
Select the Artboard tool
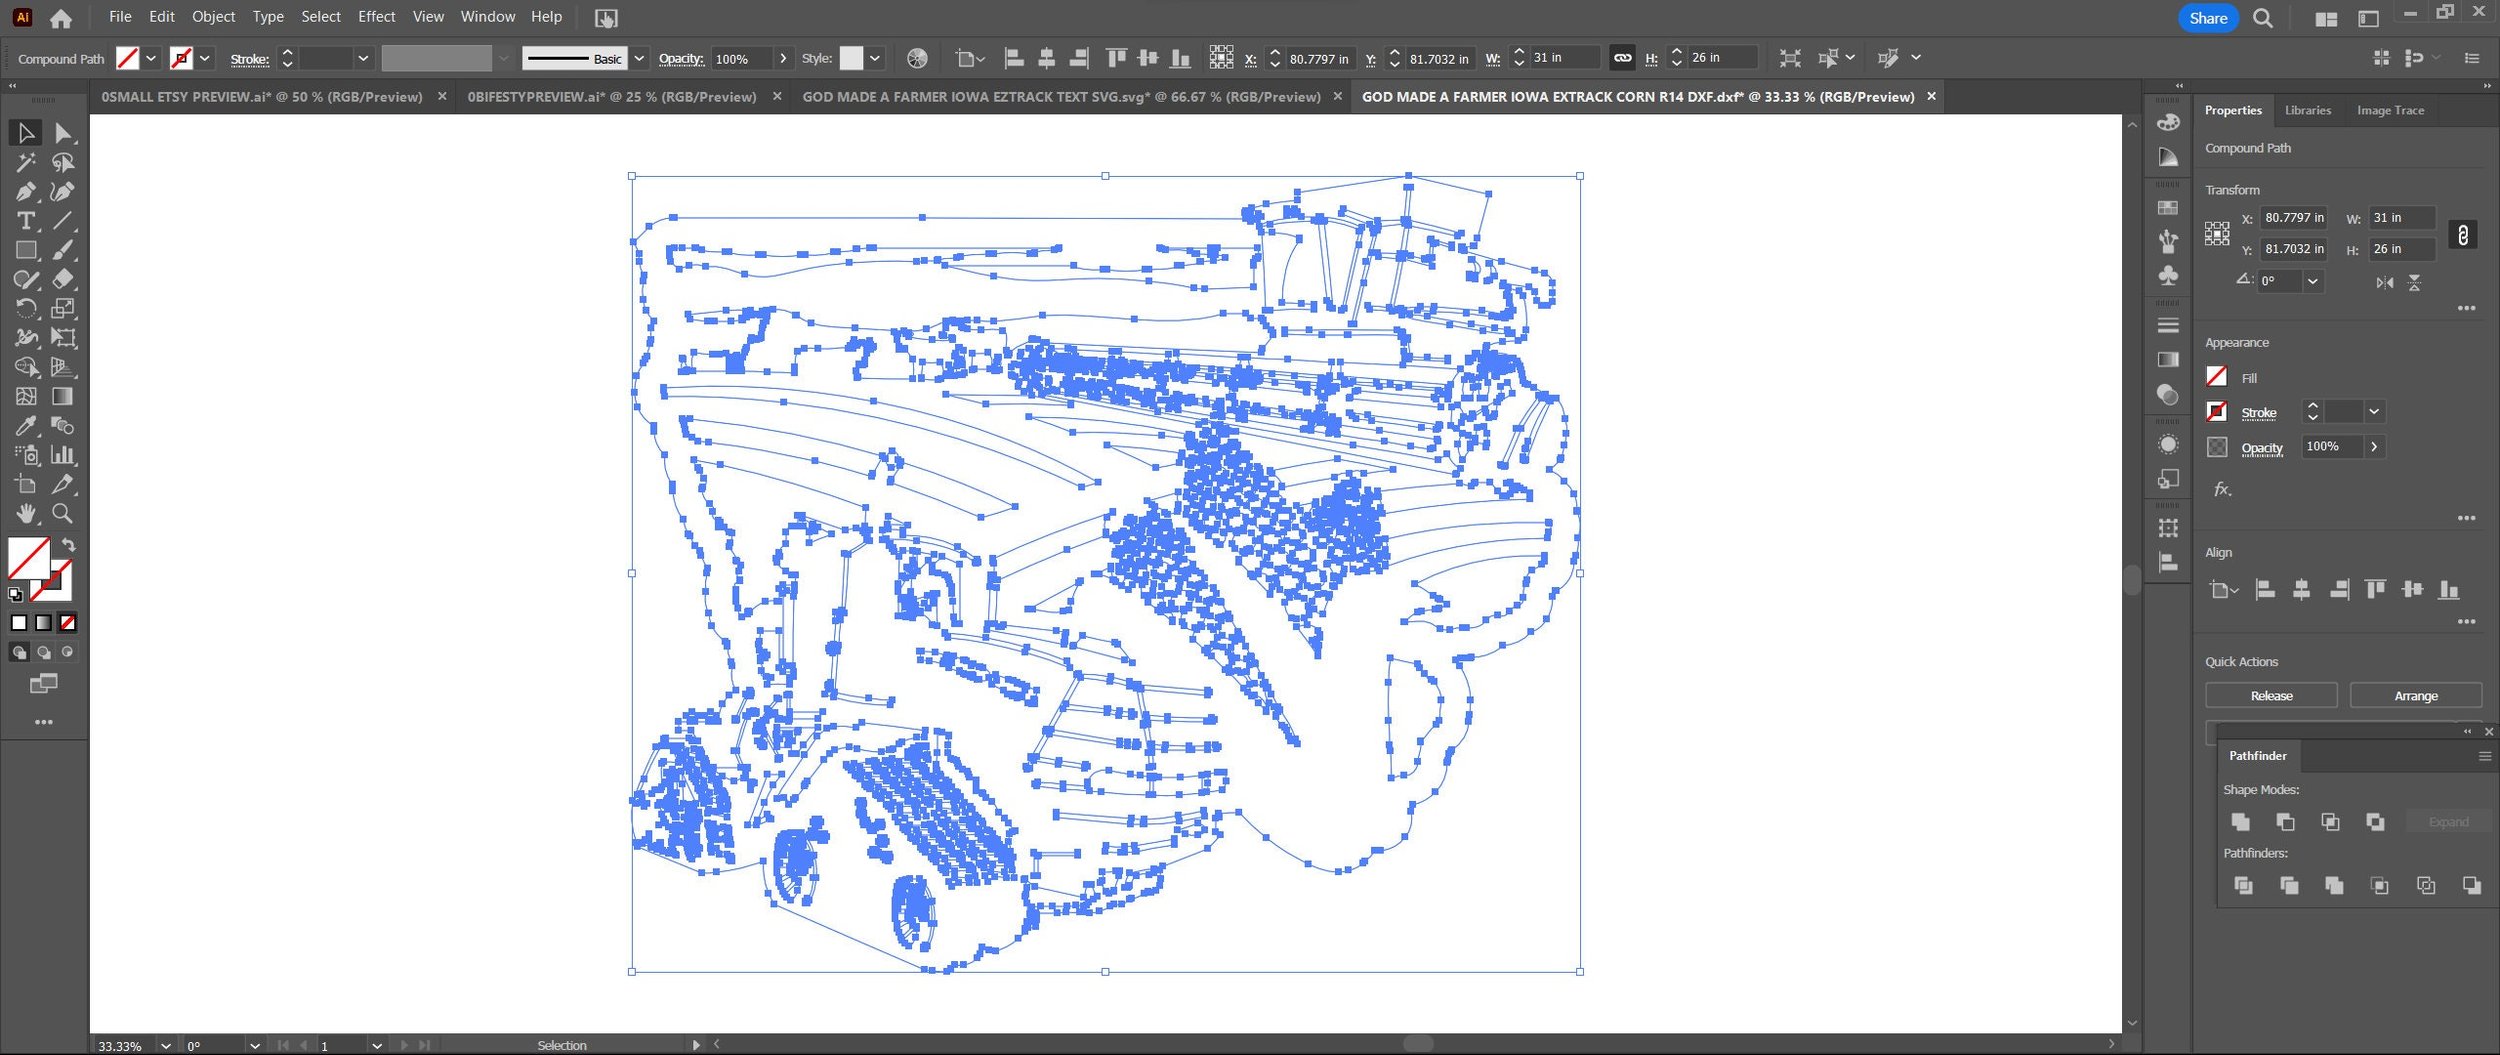pyautogui.click(x=26, y=484)
